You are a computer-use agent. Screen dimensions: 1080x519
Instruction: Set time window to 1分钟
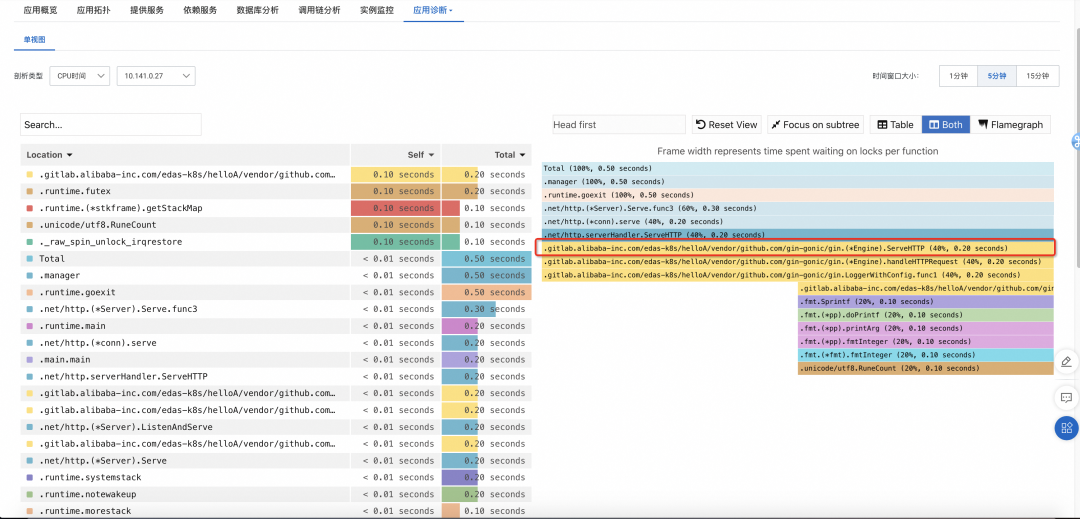[958, 76]
